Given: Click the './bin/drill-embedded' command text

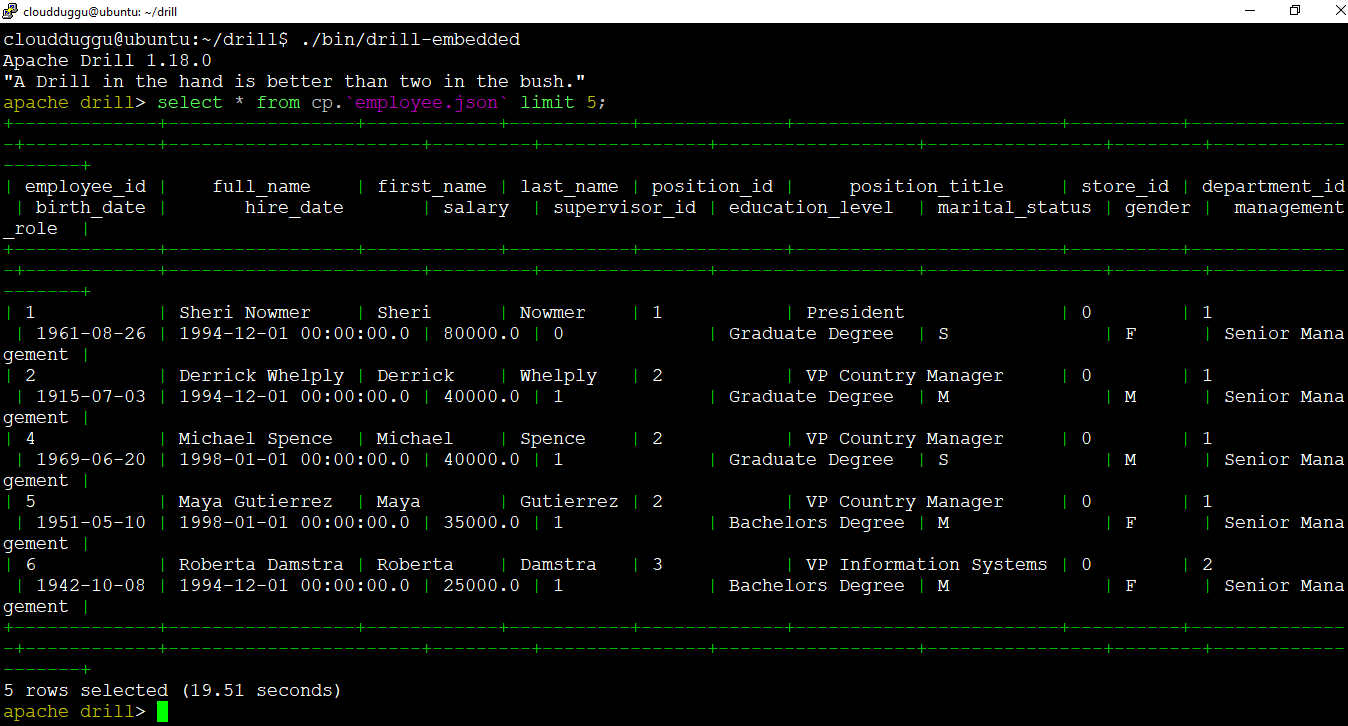Looking at the screenshot, I should click(x=410, y=40).
